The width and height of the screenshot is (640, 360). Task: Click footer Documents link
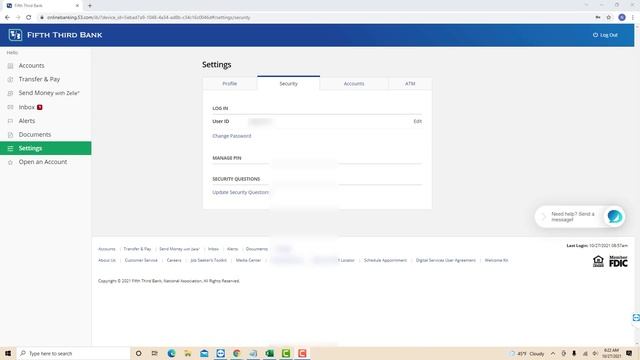(257, 249)
